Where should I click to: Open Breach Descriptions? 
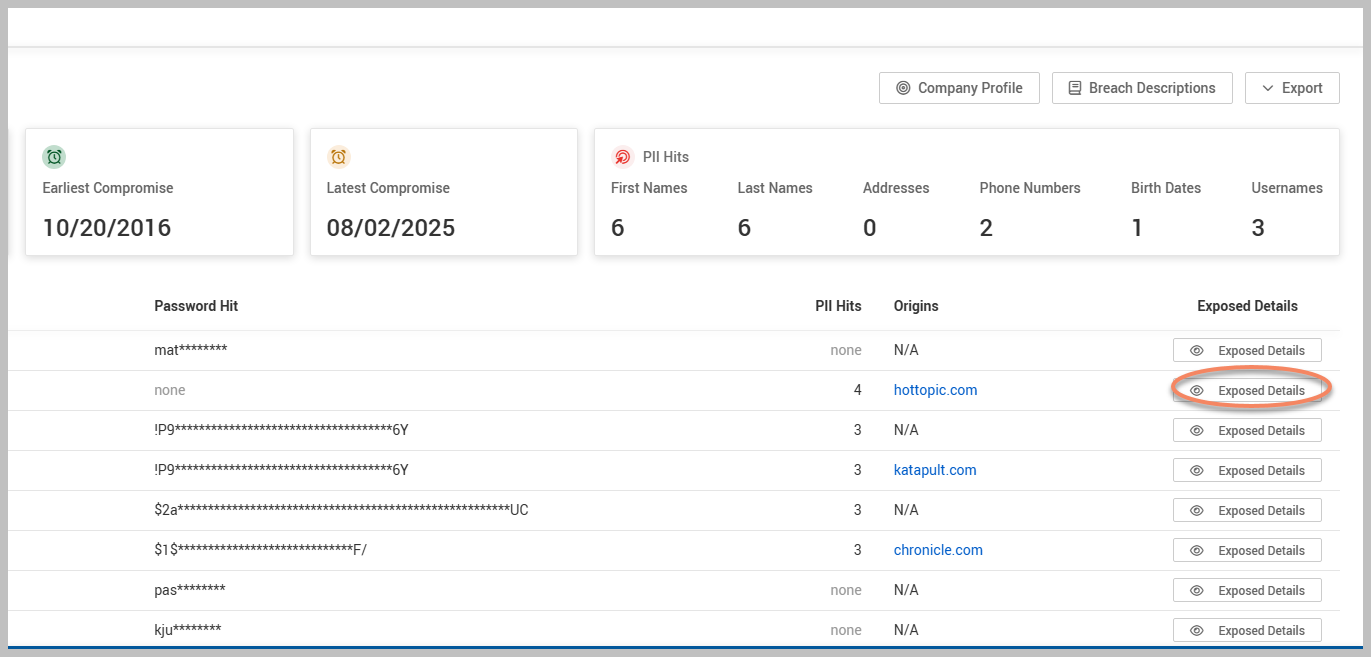1141,88
